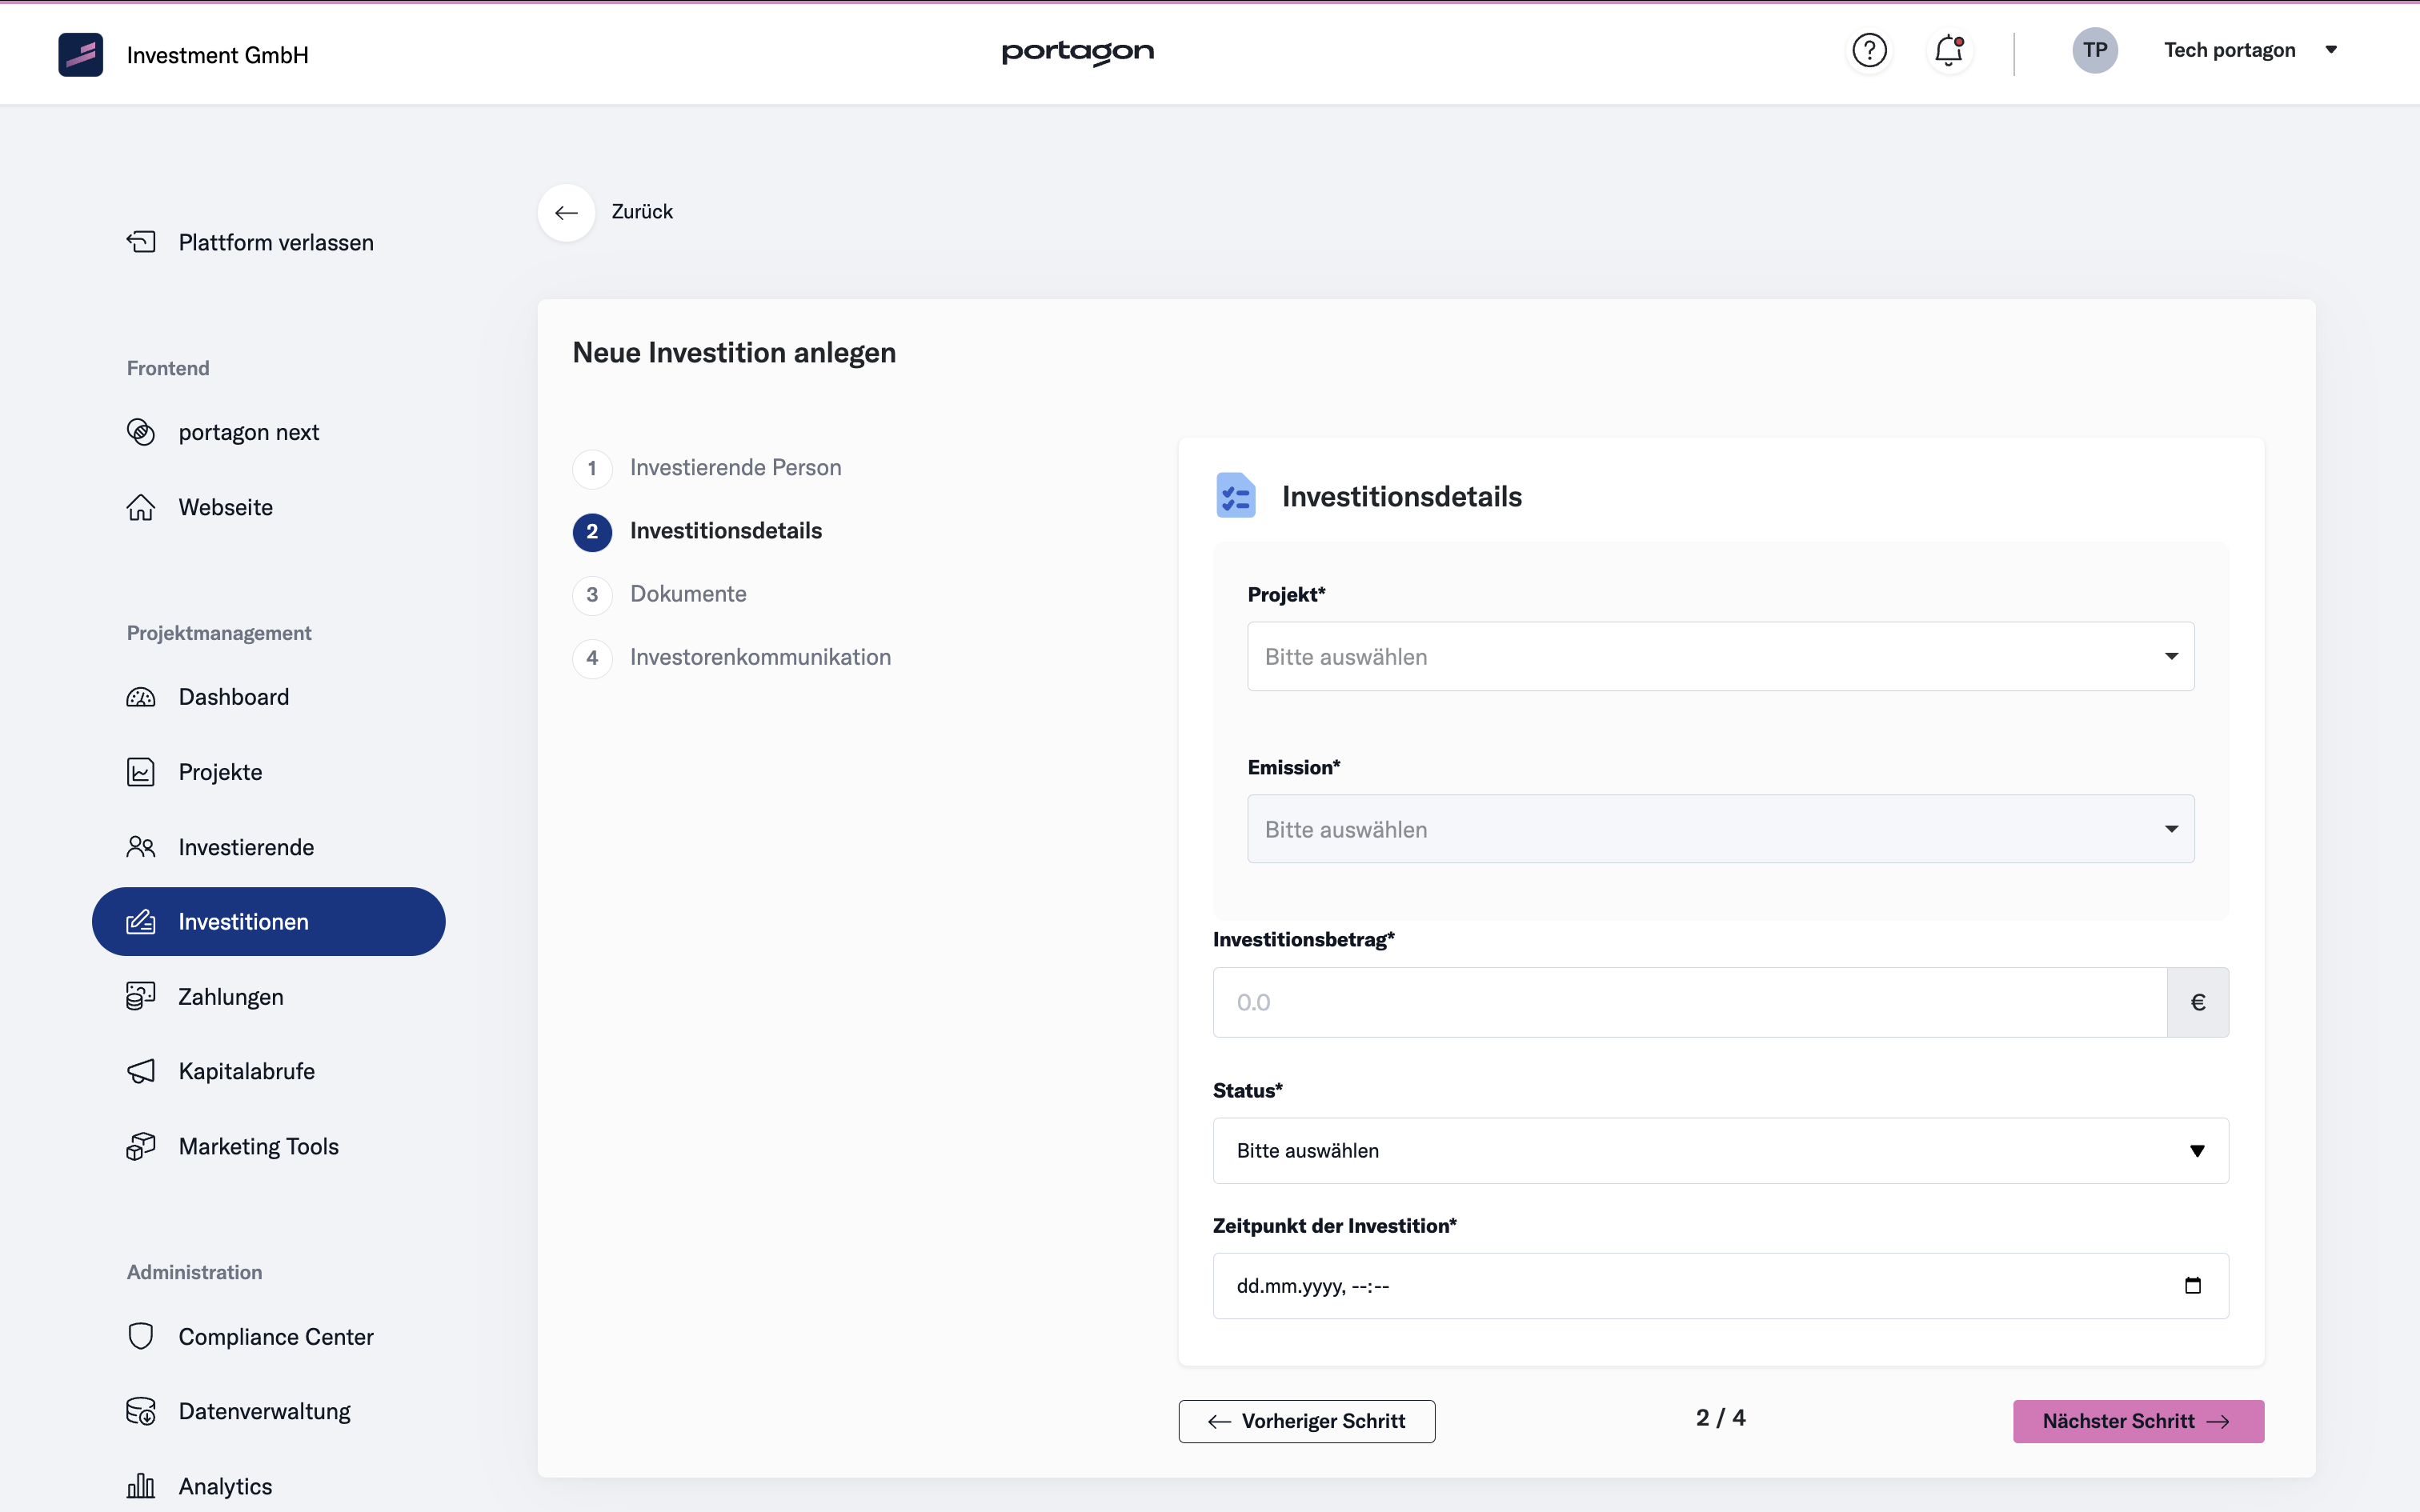This screenshot has width=2420, height=1512.
Task: Open Zahlungen in the sidebar
Action: pyautogui.click(x=269, y=996)
